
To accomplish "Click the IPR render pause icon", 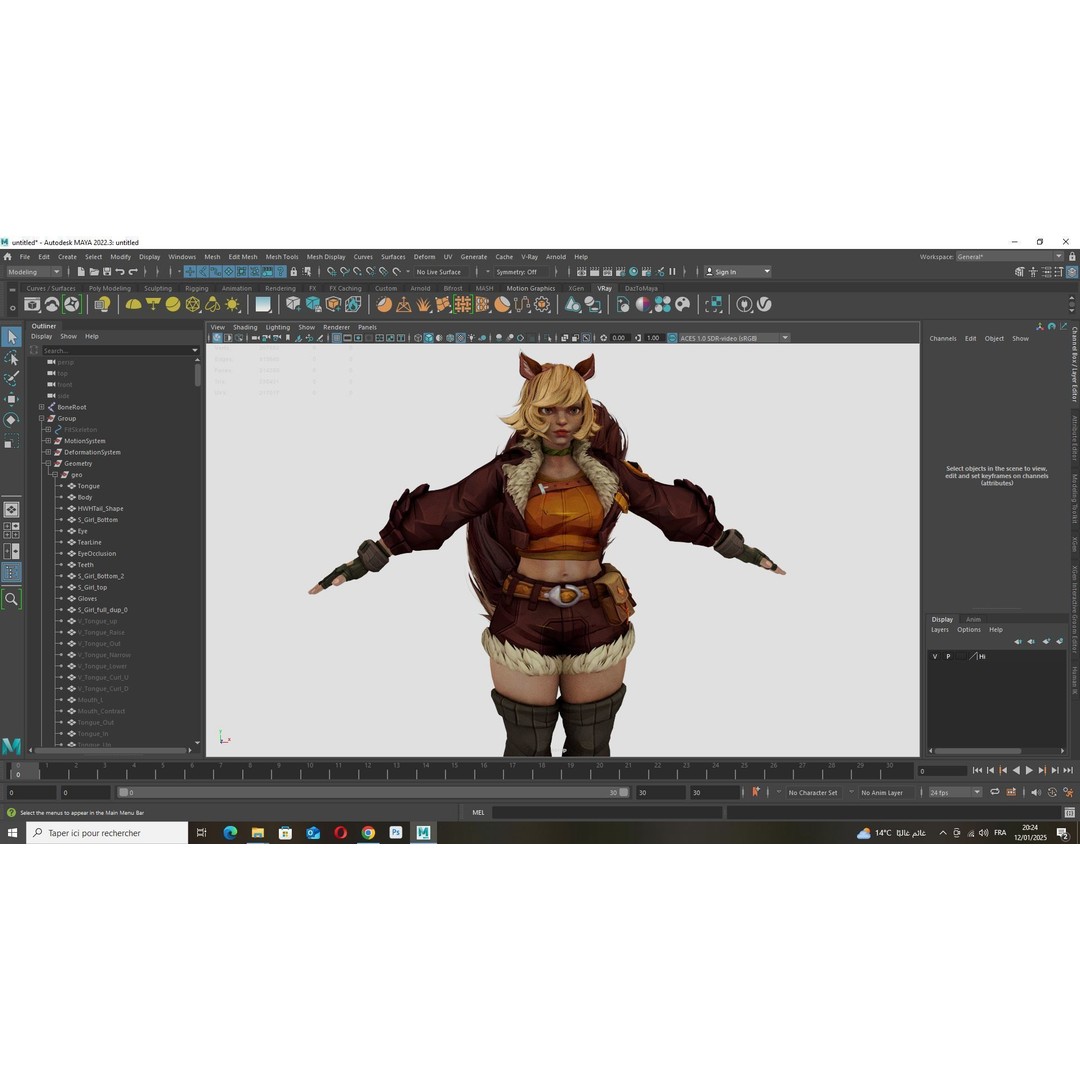I will point(673,272).
